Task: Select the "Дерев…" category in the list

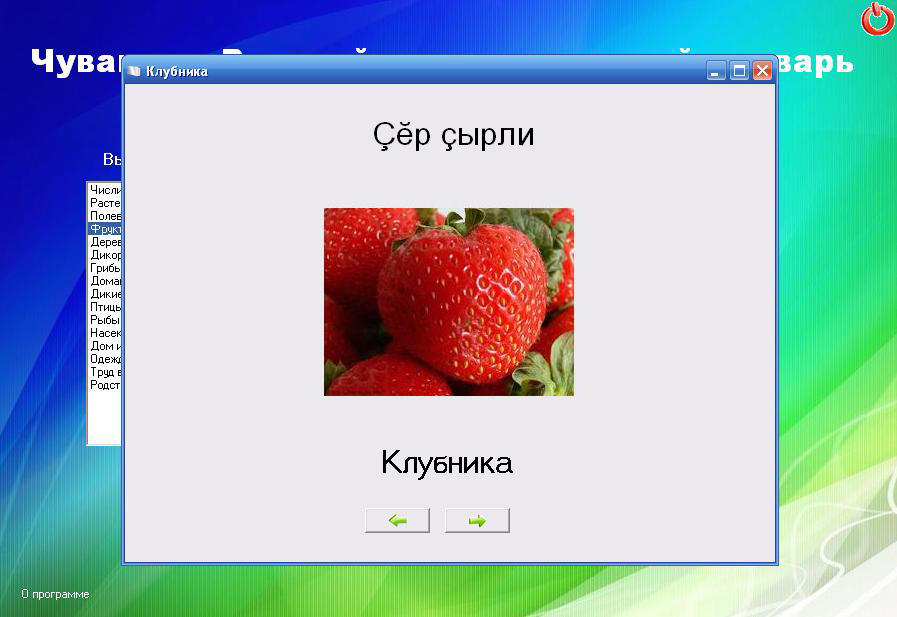Action: tap(105, 242)
